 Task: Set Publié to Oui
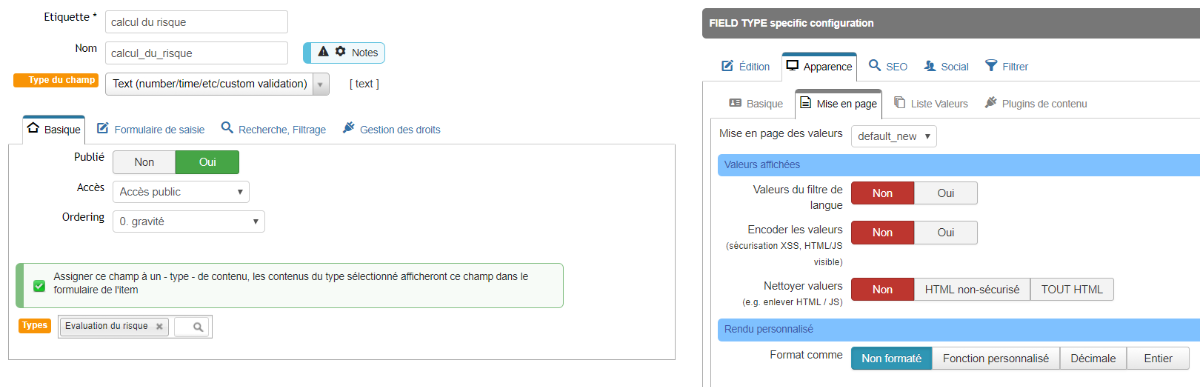click(207, 162)
